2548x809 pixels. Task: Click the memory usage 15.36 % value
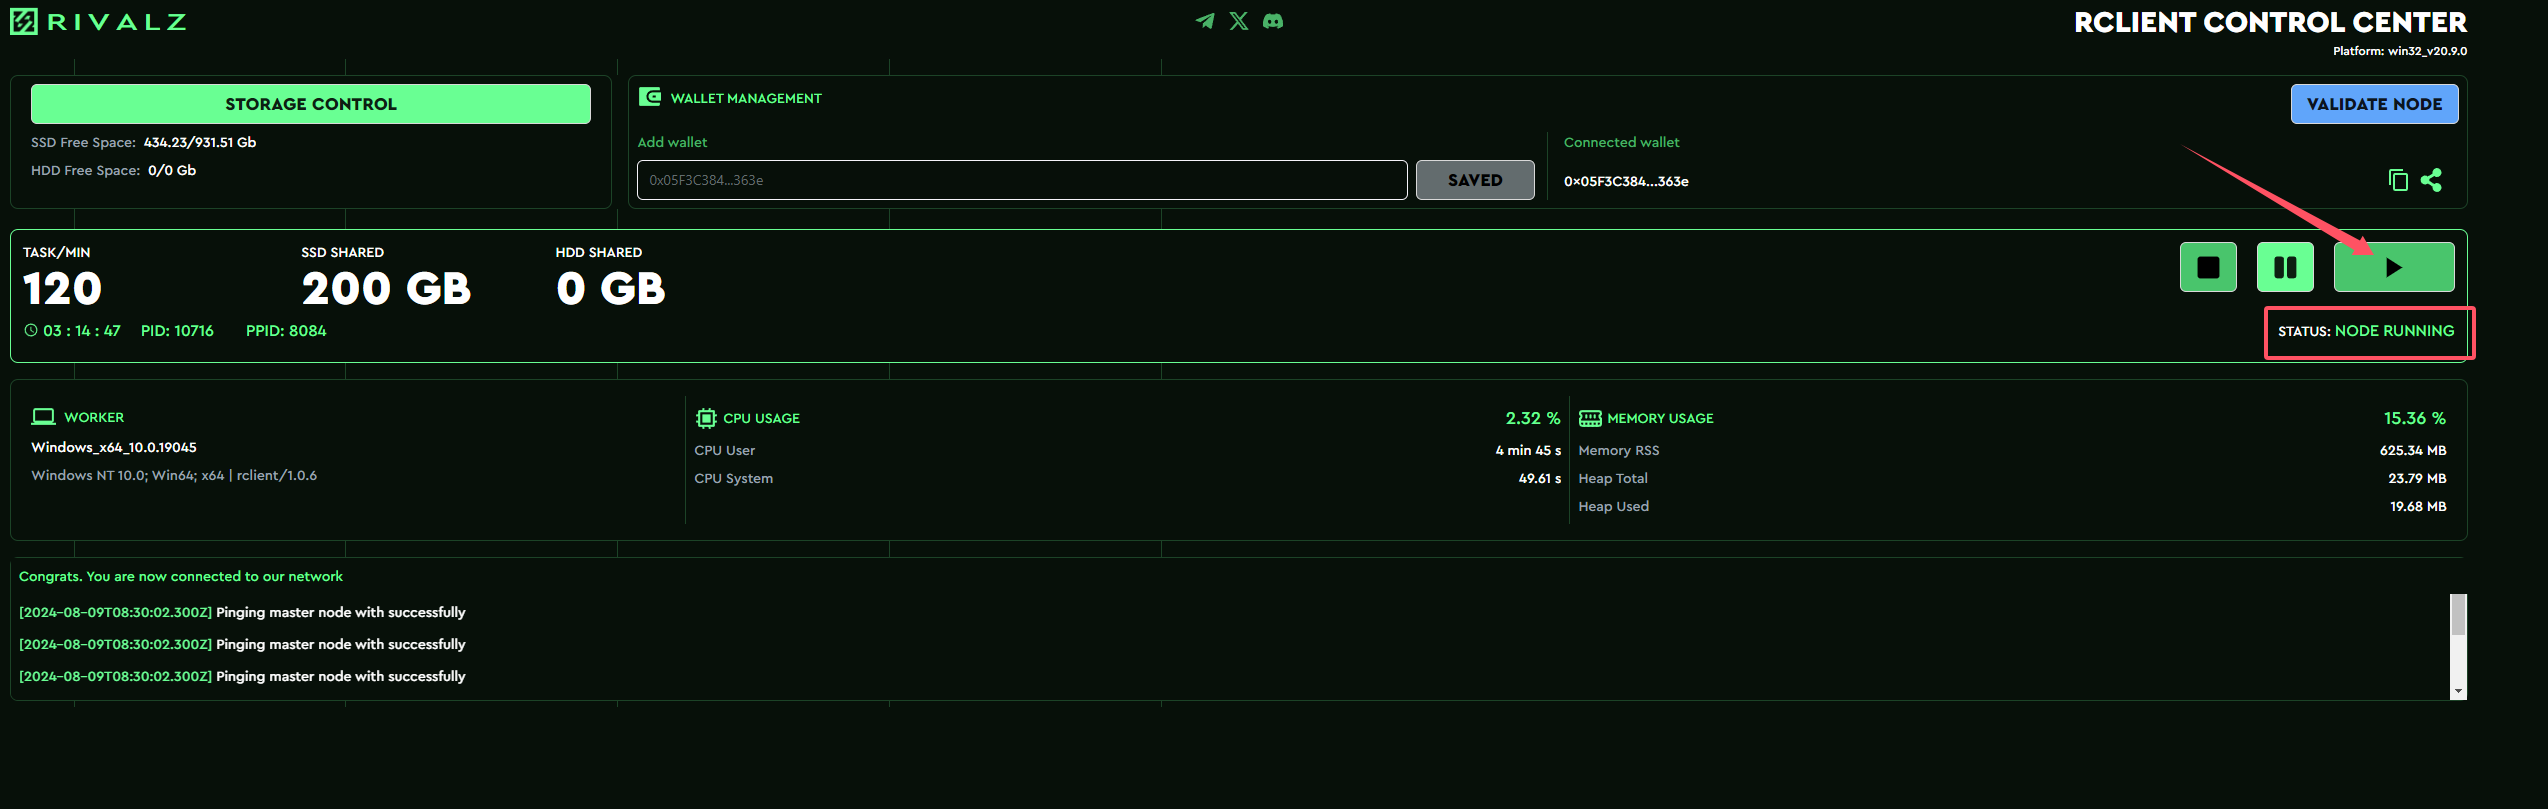tap(2415, 418)
